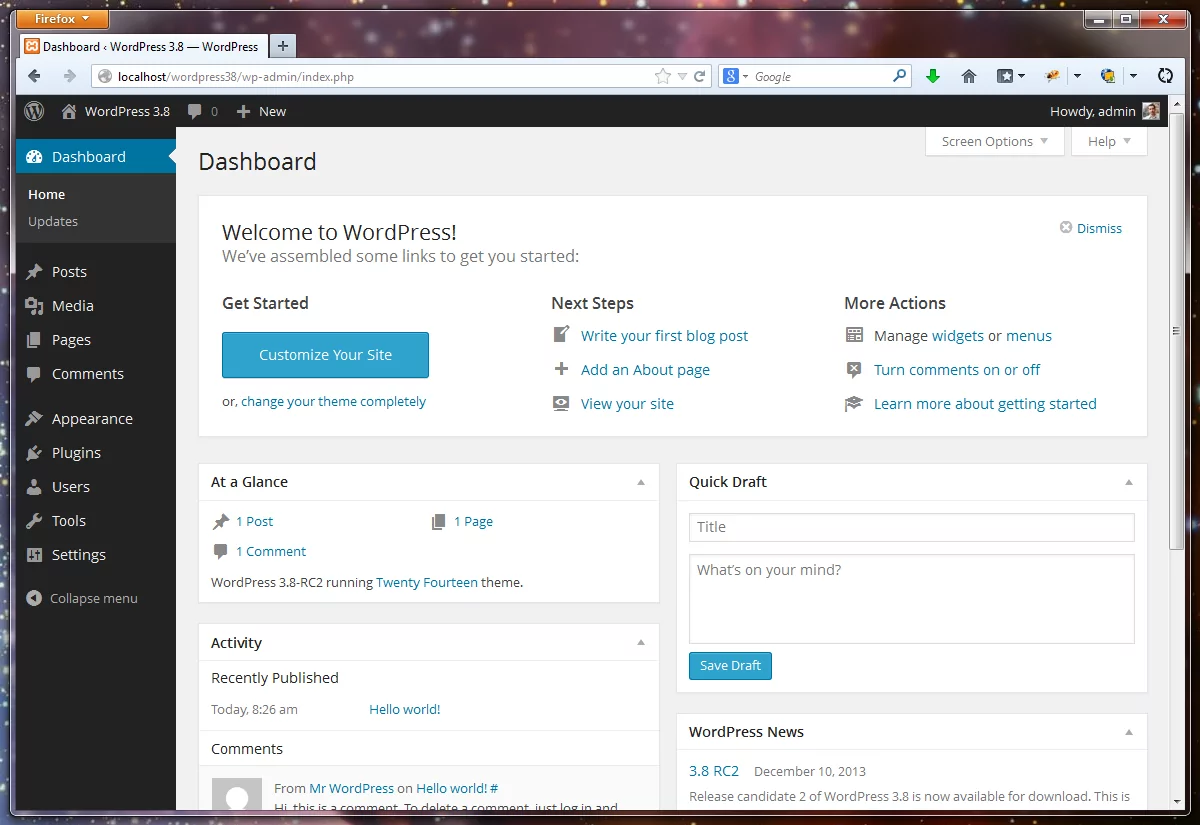Click change your theme completely link
This screenshot has height=825, width=1200.
(x=333, y=402)
